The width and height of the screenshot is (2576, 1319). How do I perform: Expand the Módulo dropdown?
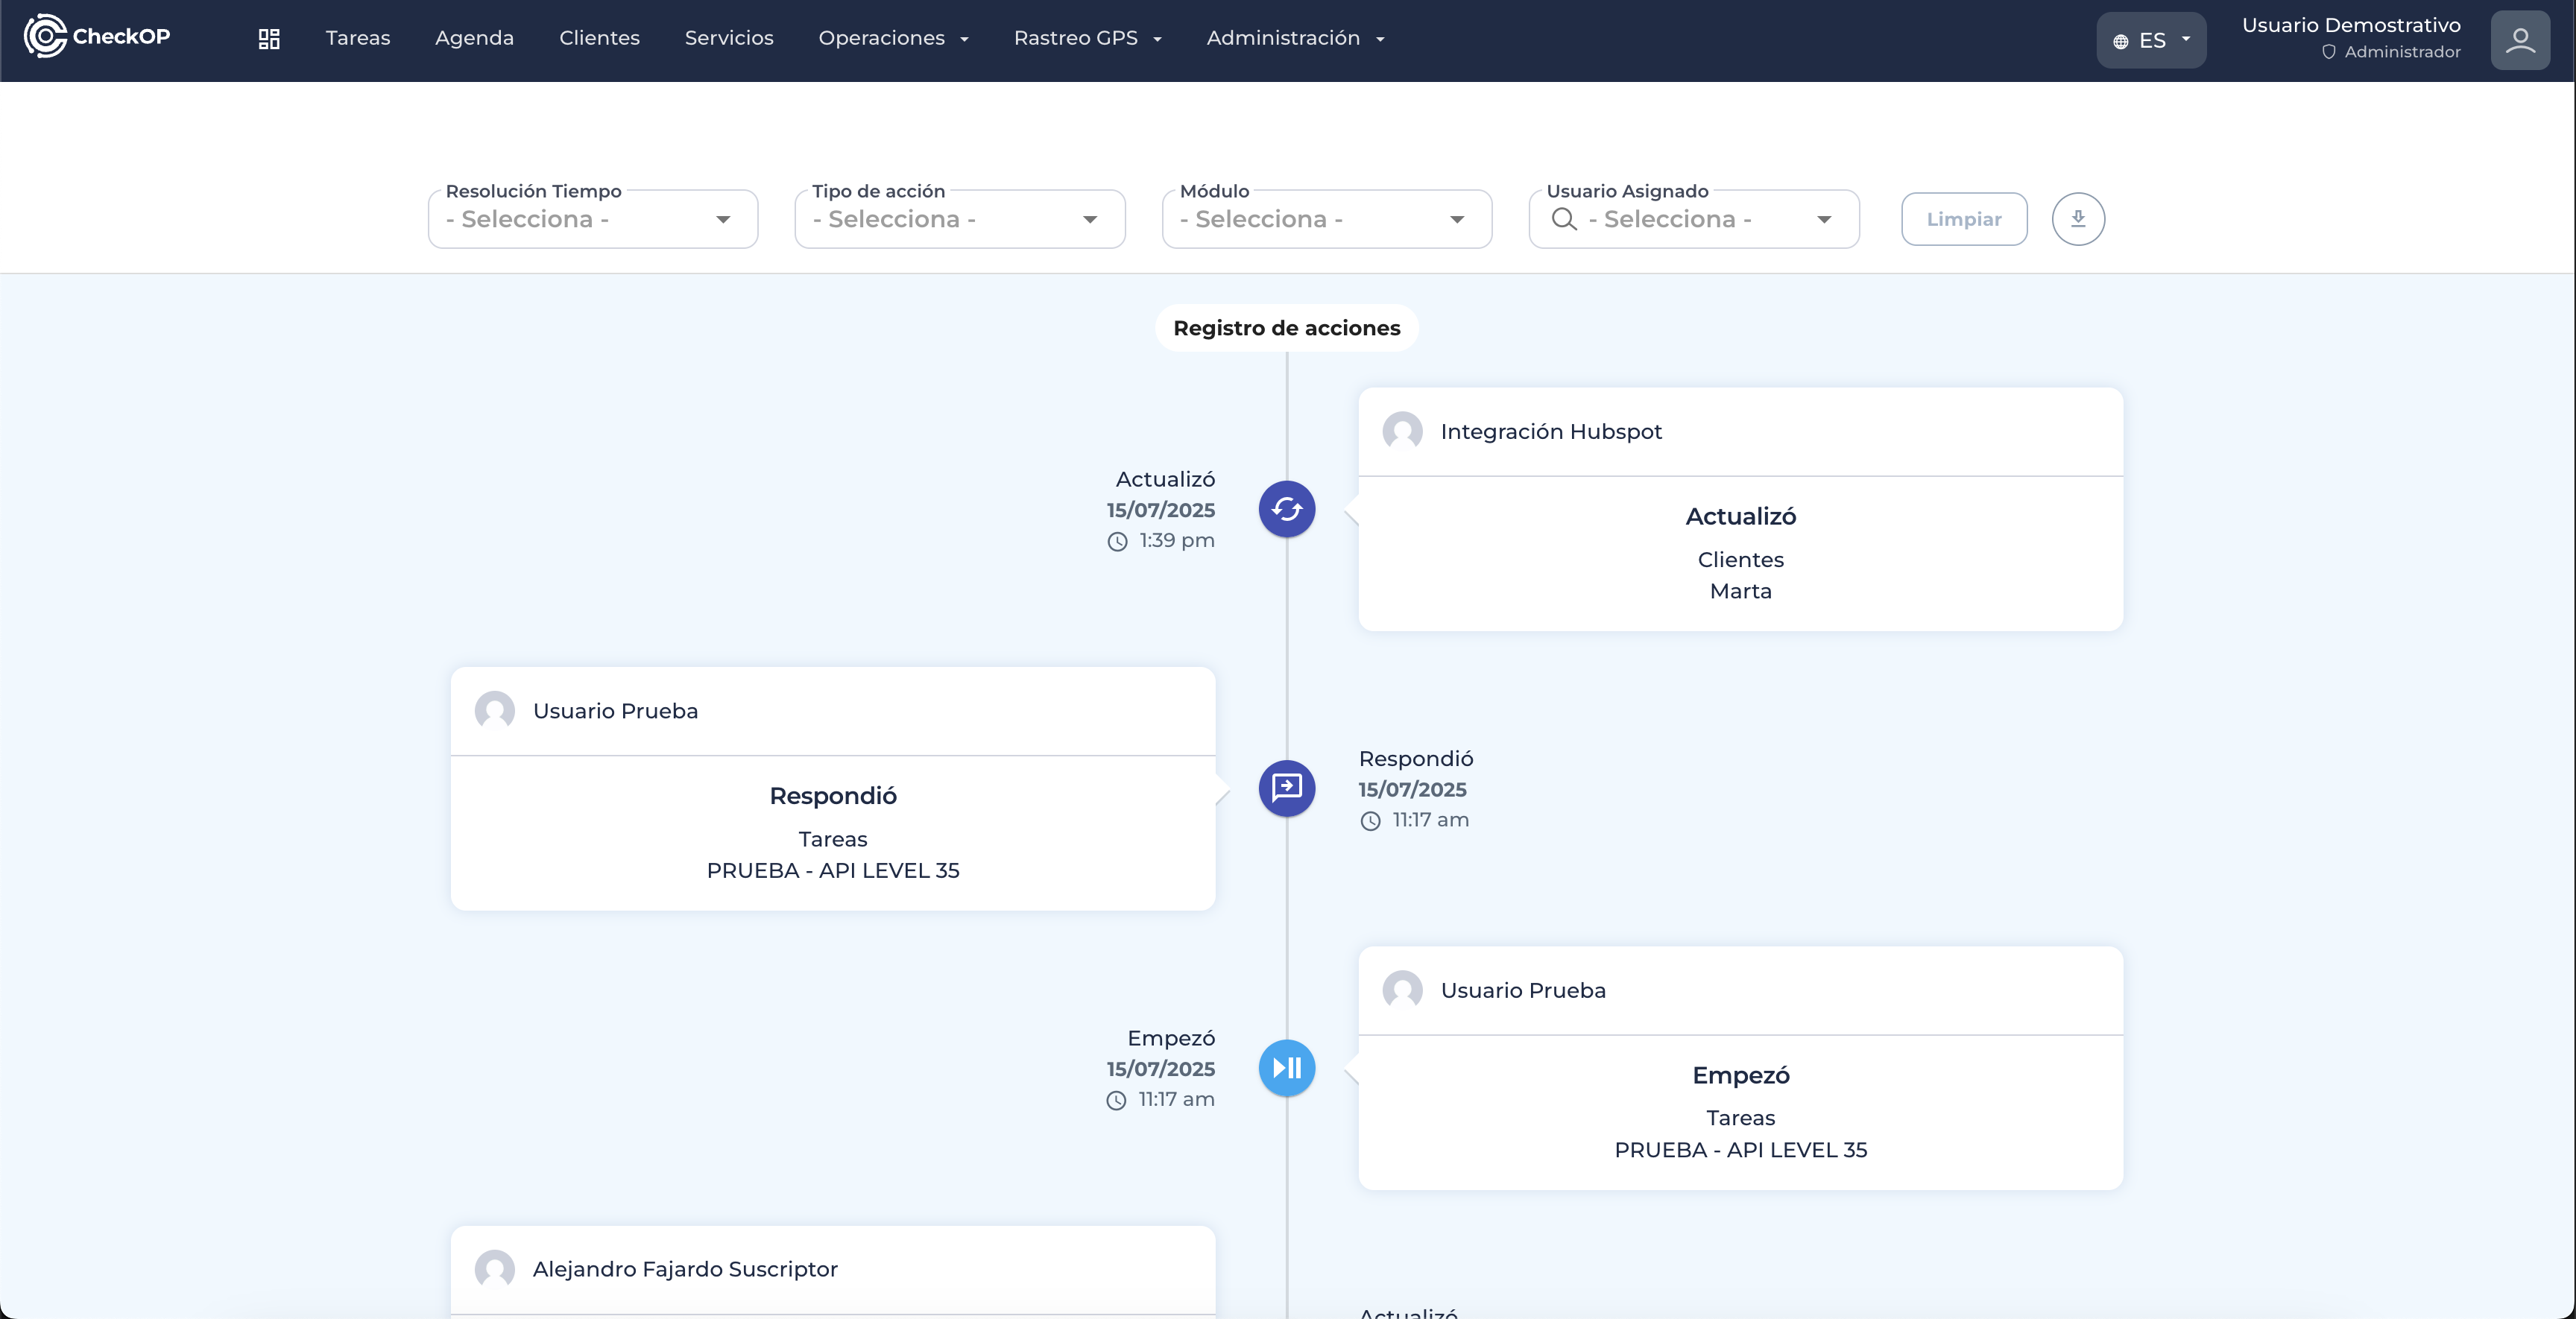(1326, 219)
